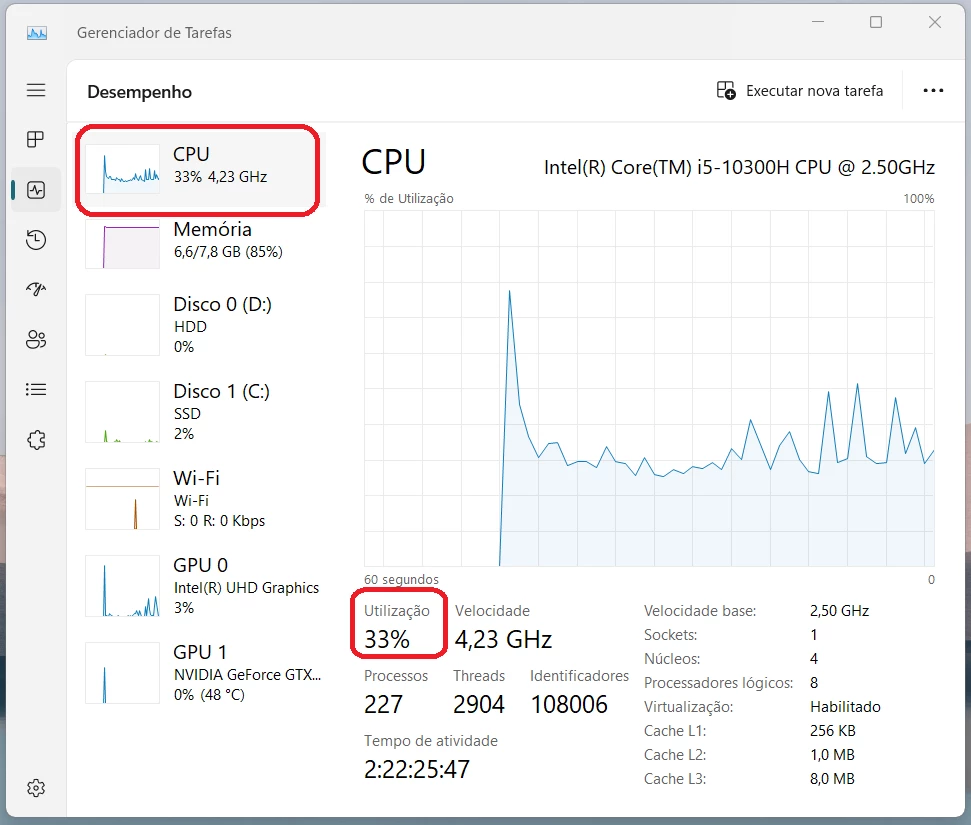Viewport: 971px width, 825px height.
Task: Select Disco 1 (C:) SSD entry
Action: pyautogui.click(x=203, y=411)
